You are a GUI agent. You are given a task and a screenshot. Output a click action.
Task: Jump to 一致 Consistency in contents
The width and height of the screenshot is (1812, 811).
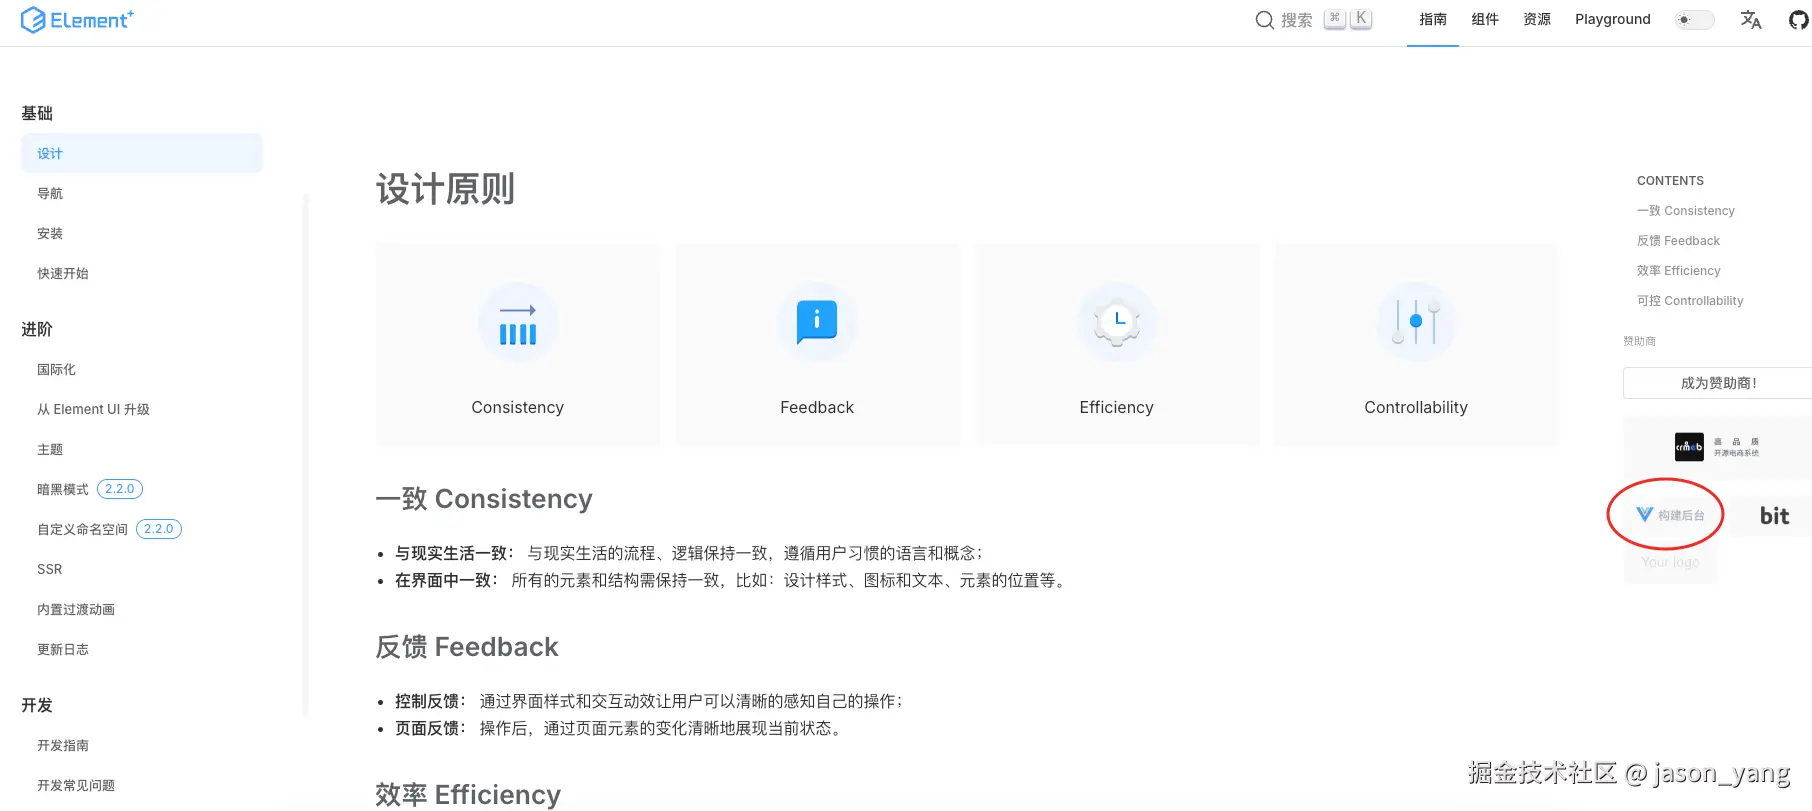(x=1686, y=211)
